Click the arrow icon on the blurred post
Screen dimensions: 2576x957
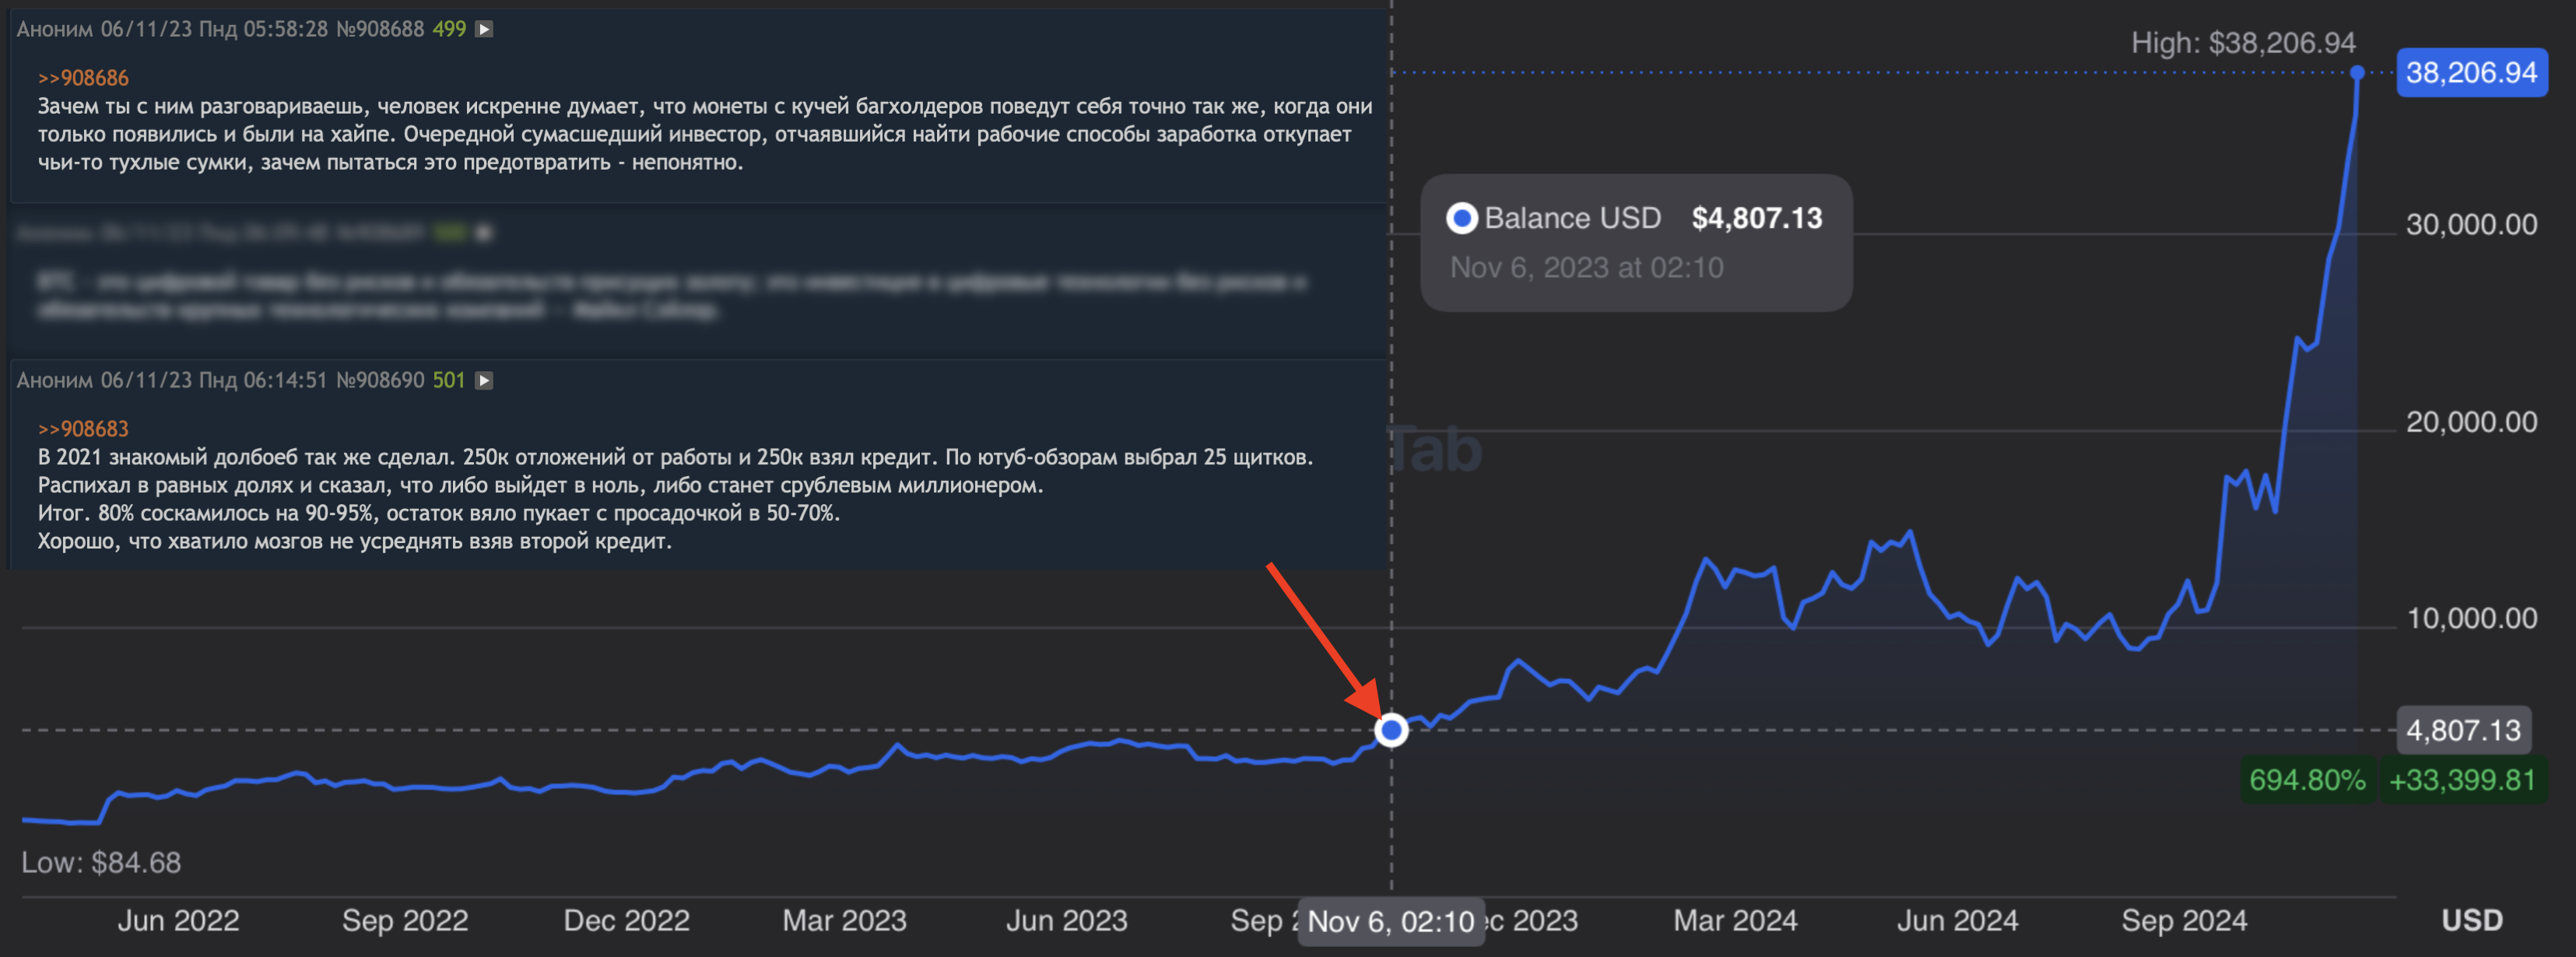[484, 233]
